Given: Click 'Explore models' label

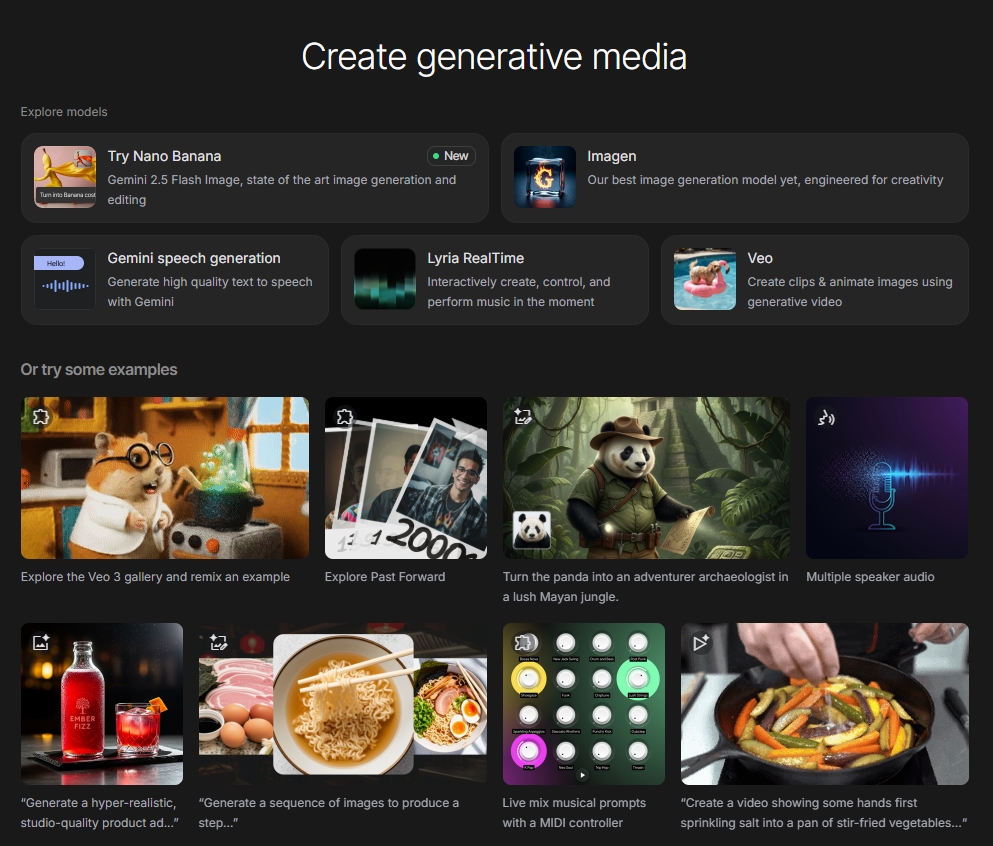Looking at the screenshot, I should 64,112.
